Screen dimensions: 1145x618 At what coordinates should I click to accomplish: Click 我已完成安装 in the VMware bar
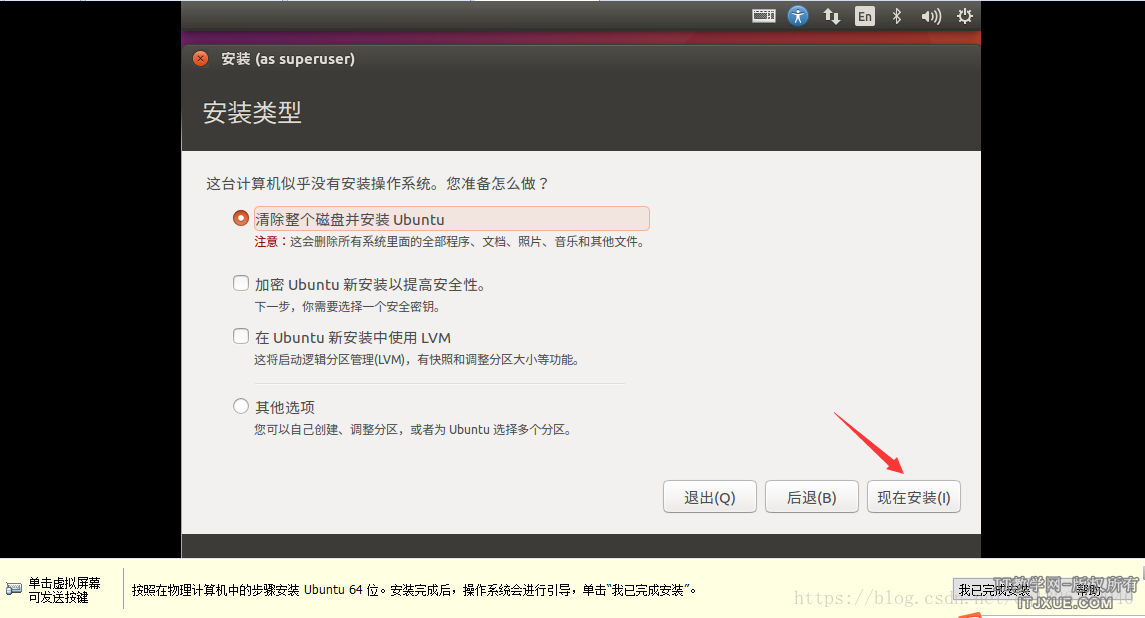pyautogui.click(x=994, y=590)
